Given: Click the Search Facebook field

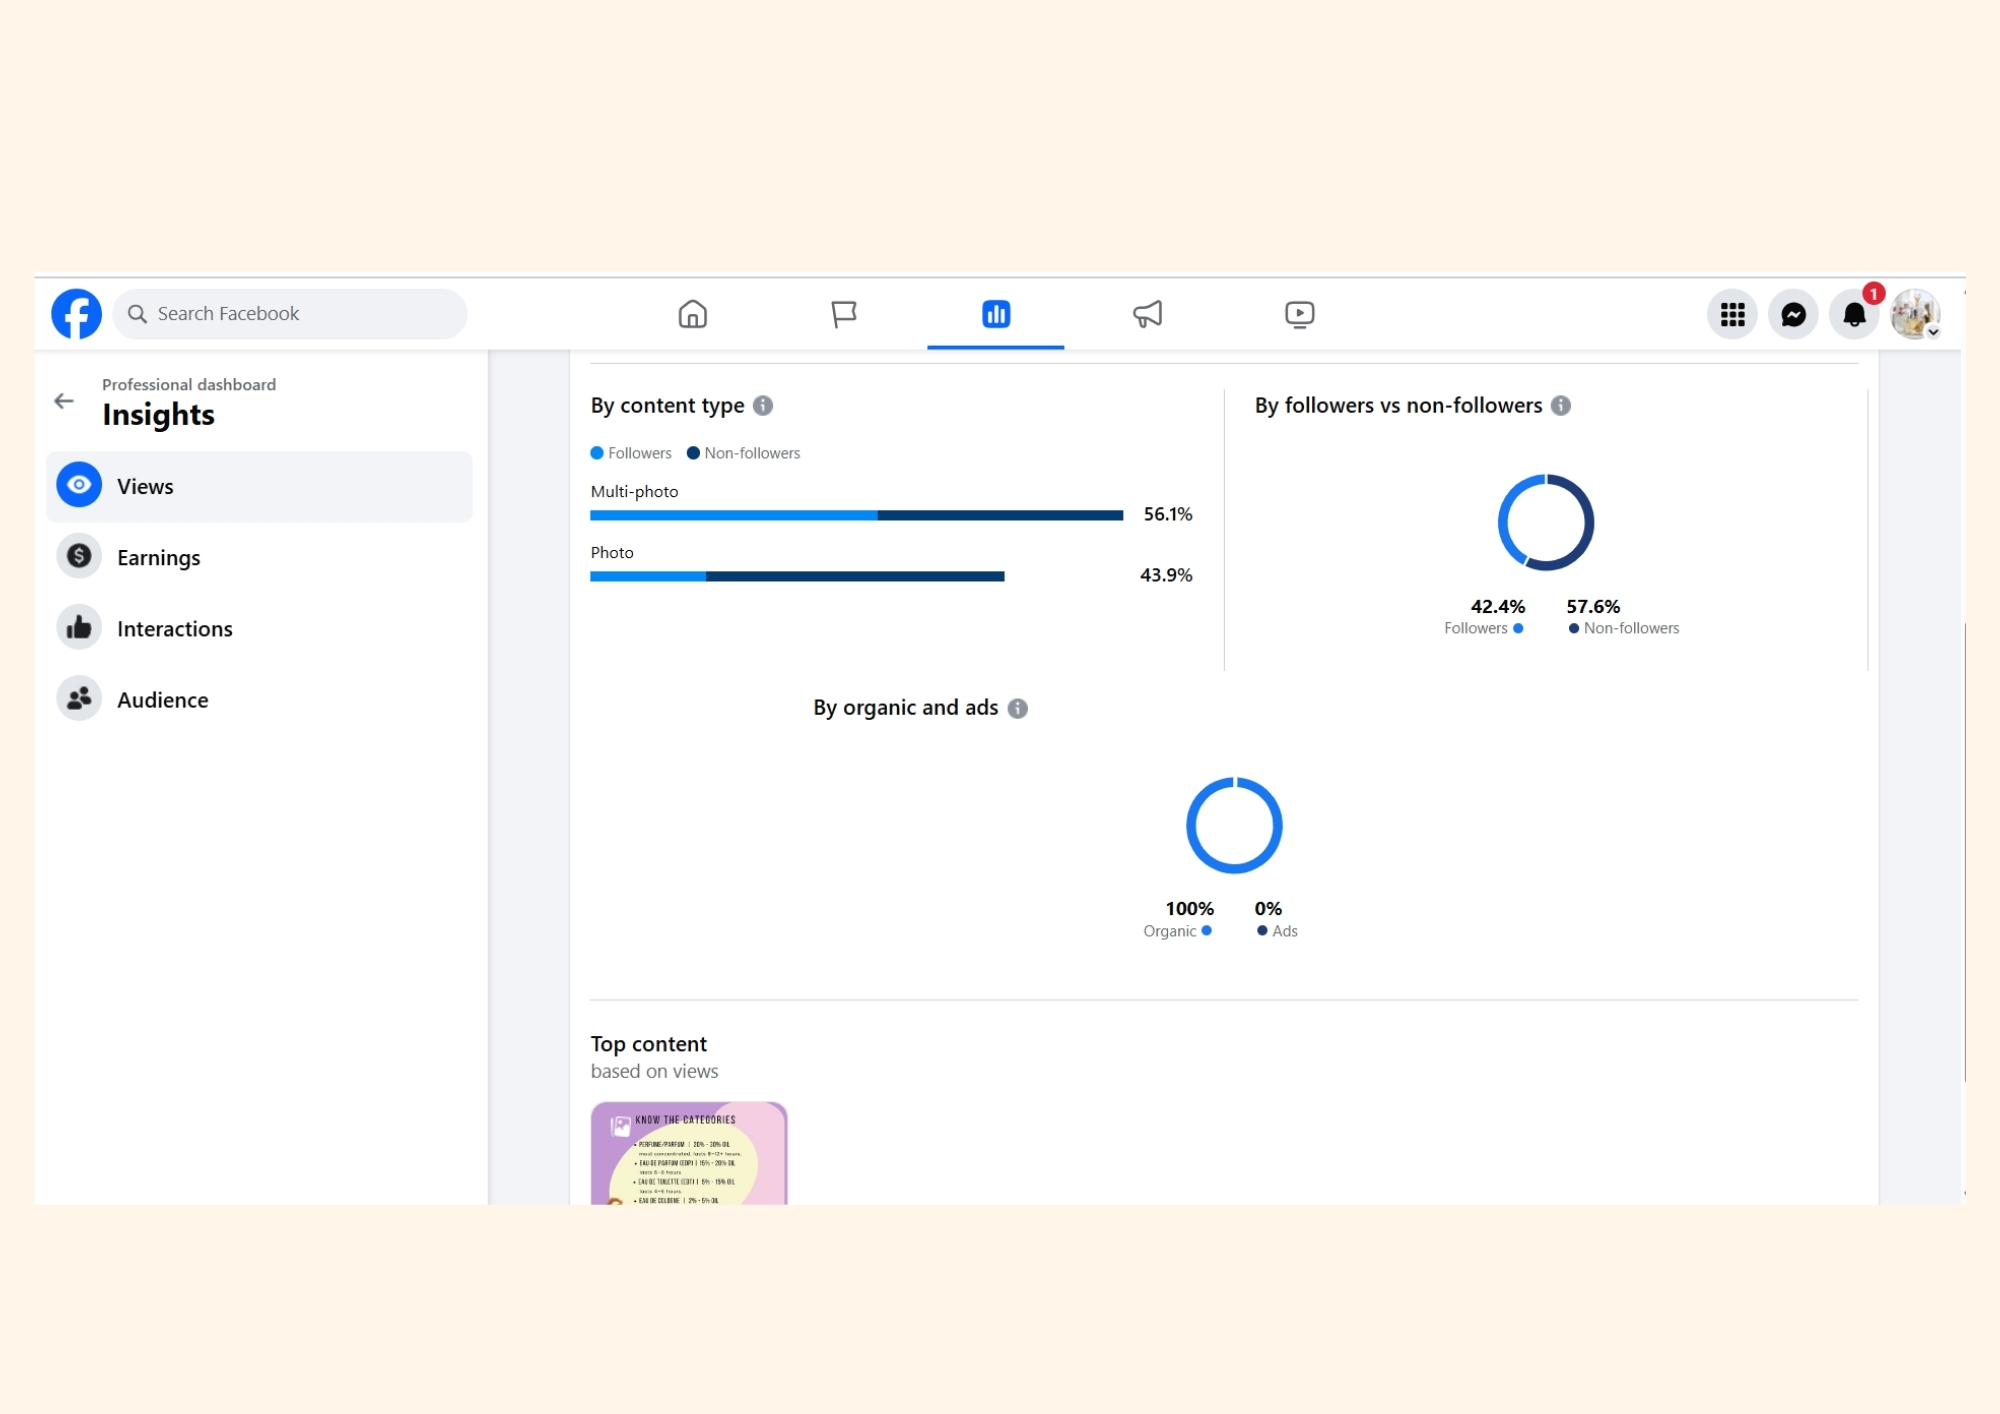Looking at the screenshot, I should pyautogui.click(x=290, y=314).
